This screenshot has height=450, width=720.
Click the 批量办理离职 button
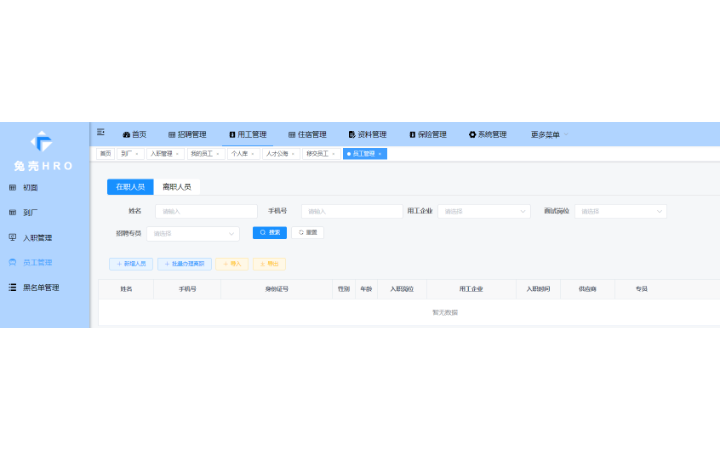tap(185, 264)
